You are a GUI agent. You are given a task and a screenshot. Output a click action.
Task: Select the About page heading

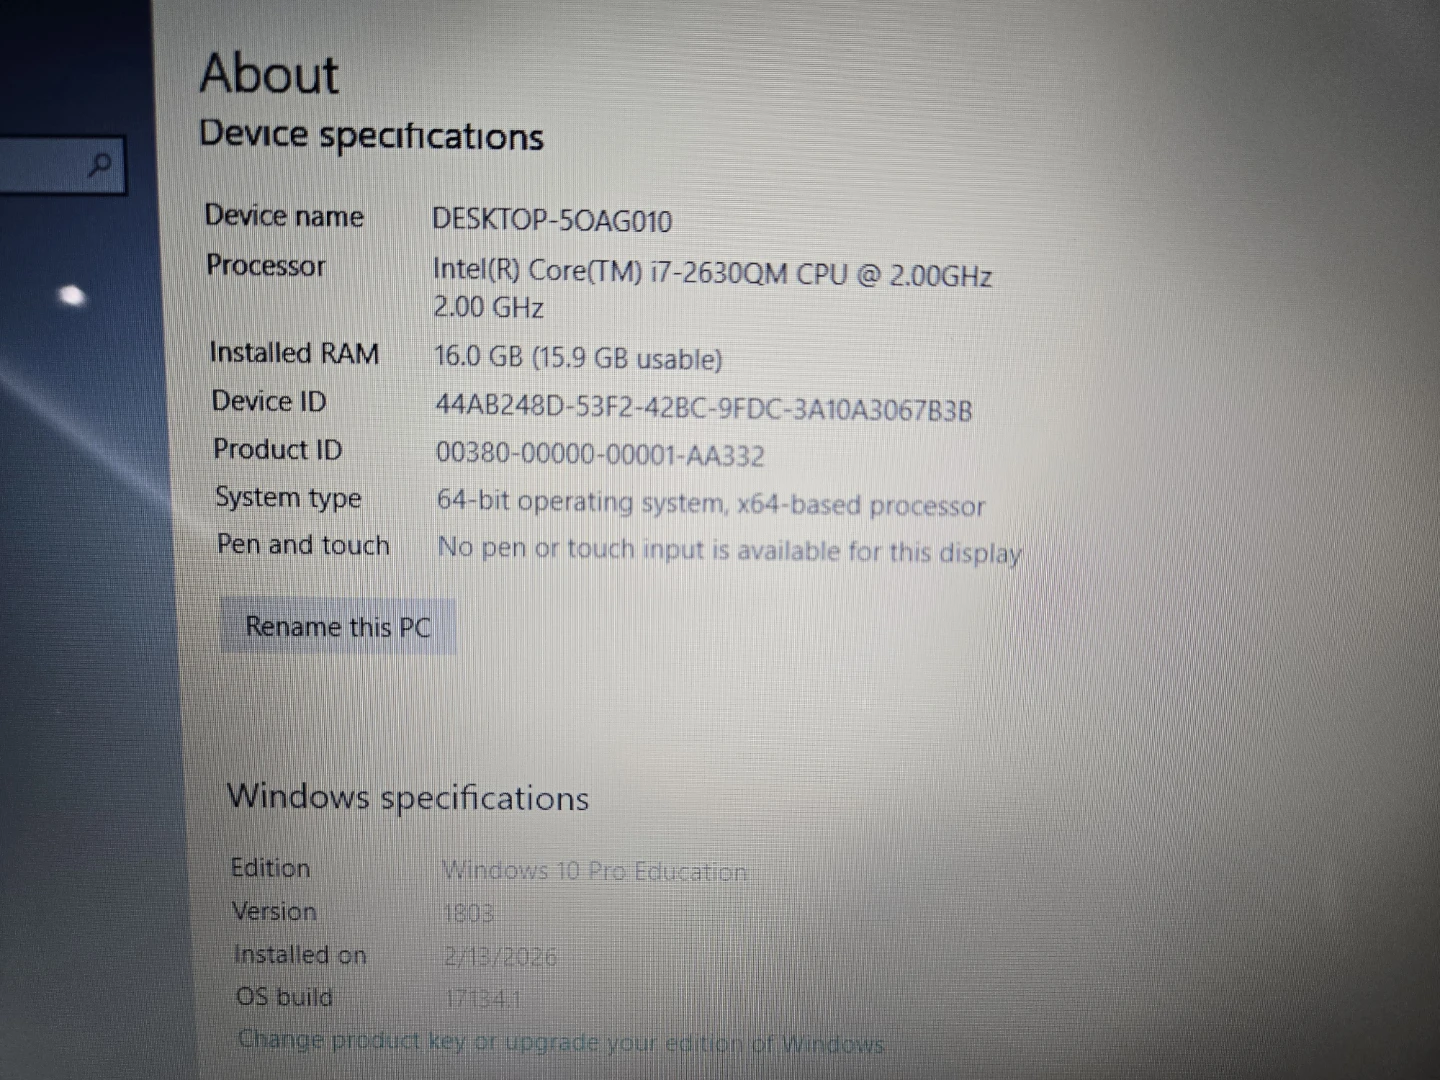pos(270,74)
